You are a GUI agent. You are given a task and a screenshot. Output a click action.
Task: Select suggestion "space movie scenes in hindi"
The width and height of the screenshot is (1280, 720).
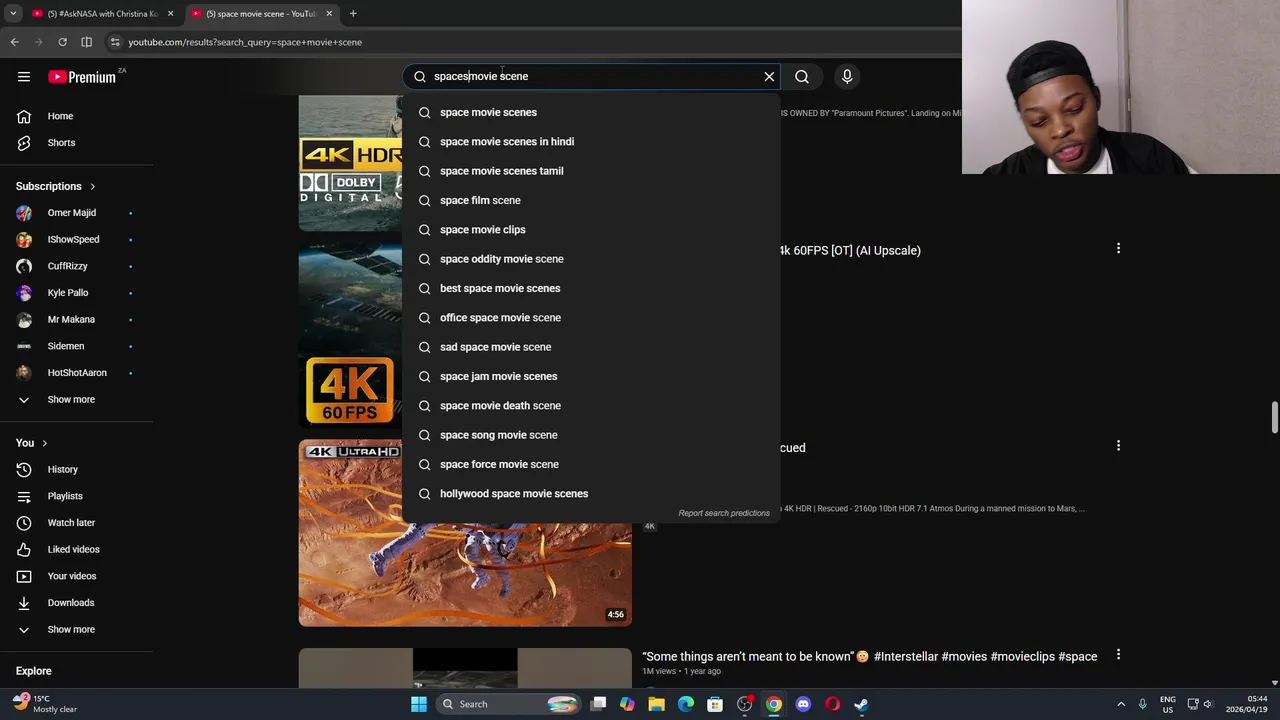[x=591, y=142]
